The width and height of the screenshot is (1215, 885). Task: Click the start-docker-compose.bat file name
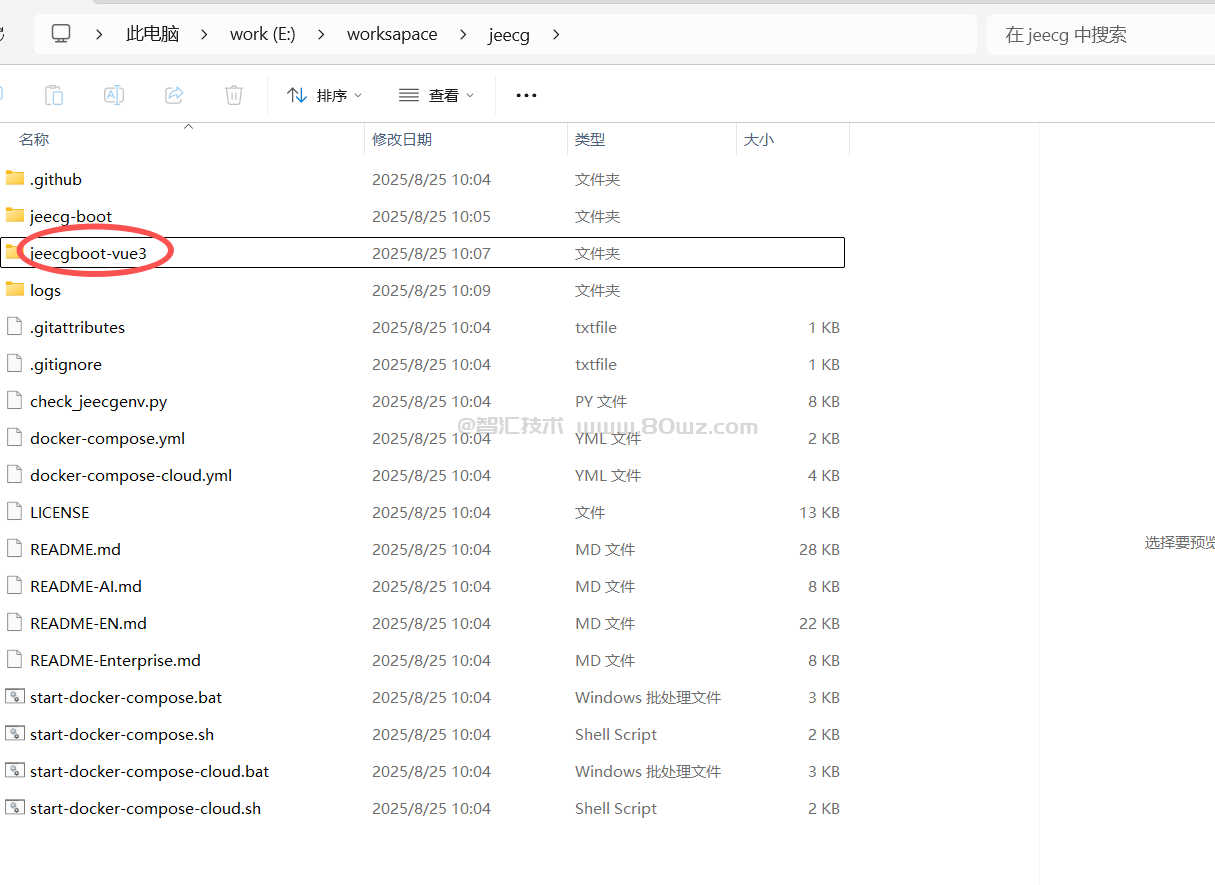coord(126,698)
